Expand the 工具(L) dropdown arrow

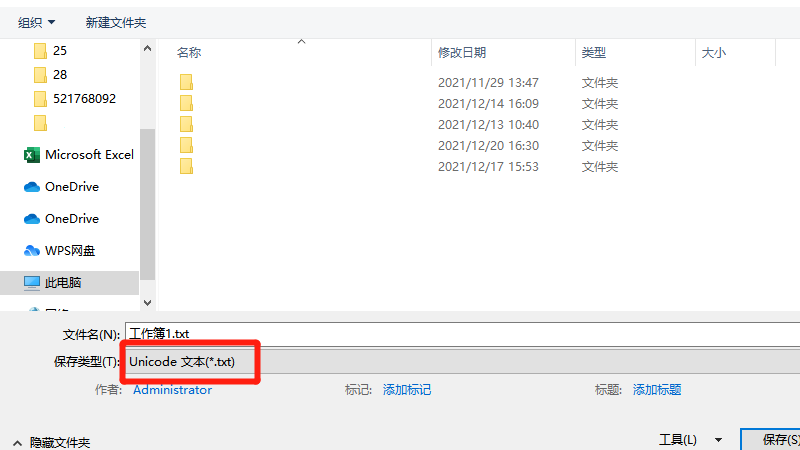coord(718,440)
